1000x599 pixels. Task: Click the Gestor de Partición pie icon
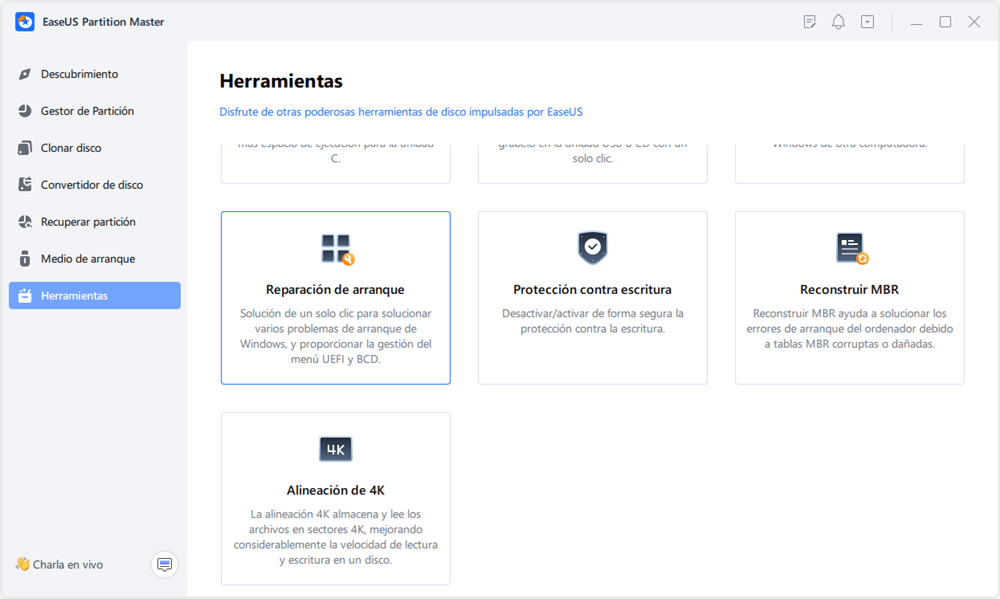coord(25,111)
